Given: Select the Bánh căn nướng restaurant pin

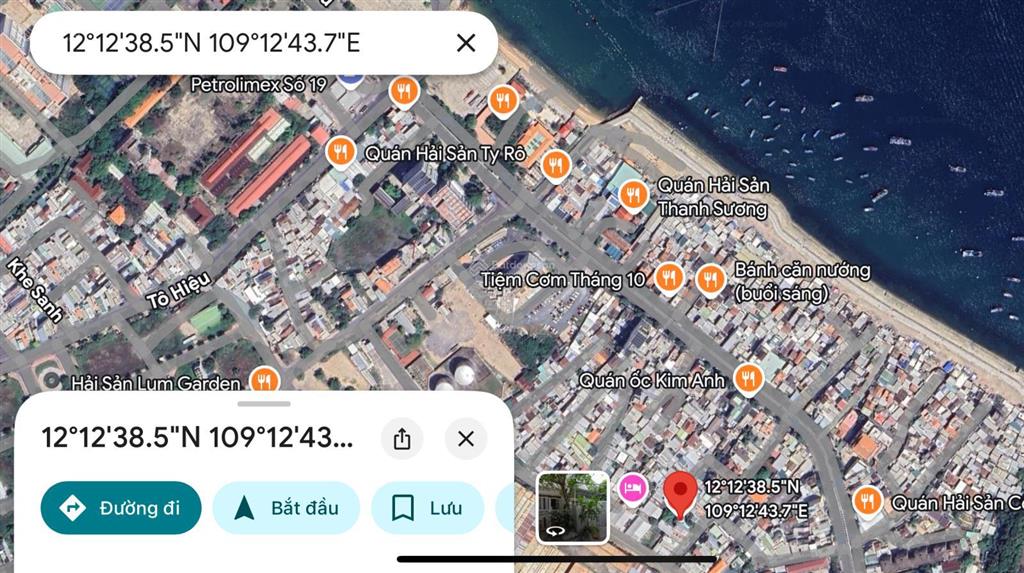Looking at the screenshot, I should pyautogui.click(x=711, y=279).
